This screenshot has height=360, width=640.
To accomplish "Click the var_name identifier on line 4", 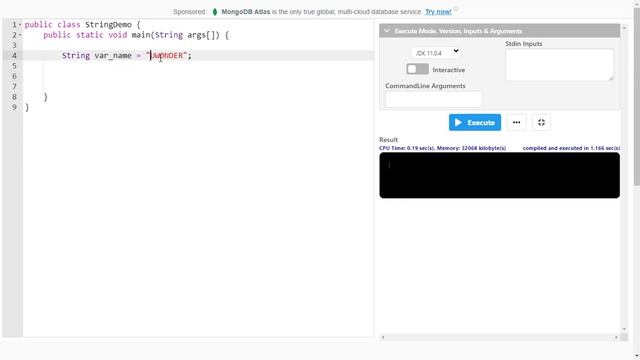I will tap(113, 56).
